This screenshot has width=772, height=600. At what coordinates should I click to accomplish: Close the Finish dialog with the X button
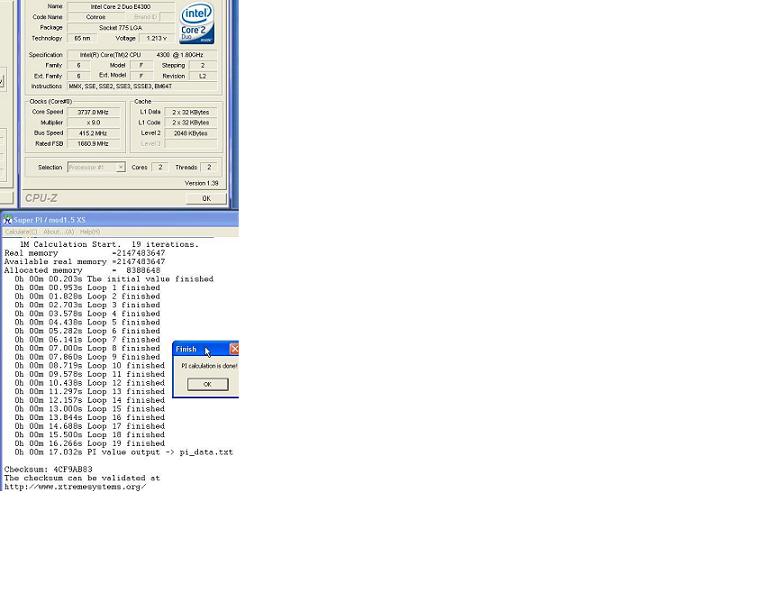point(234,349)
